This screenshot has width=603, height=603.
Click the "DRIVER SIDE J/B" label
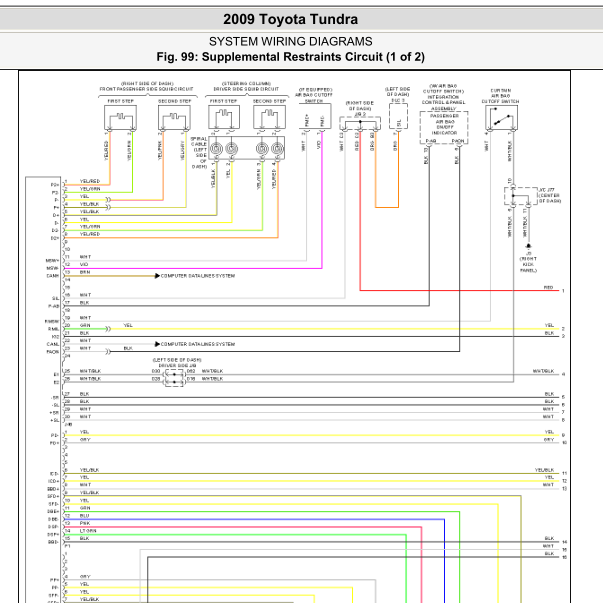coord(178,365)
